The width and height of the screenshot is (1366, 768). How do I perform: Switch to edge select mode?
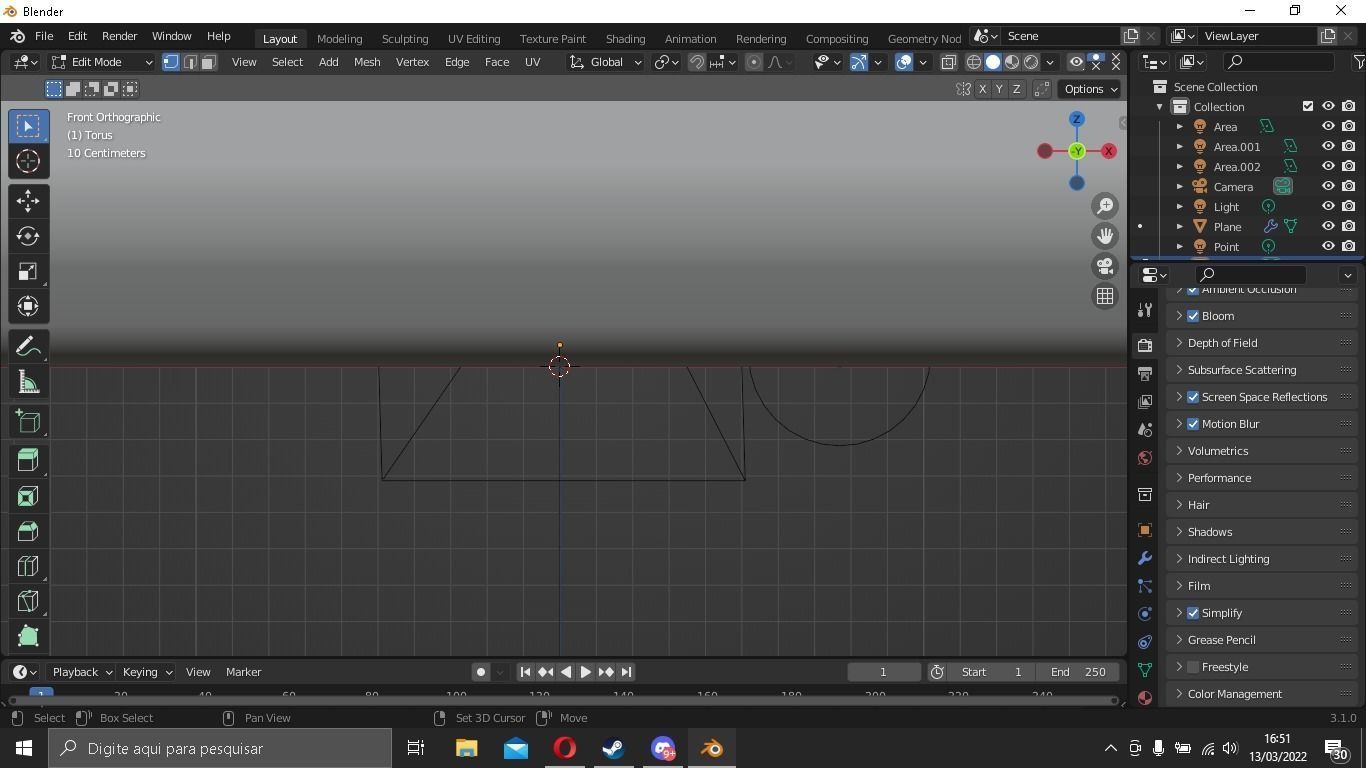[x=190, y=62]
